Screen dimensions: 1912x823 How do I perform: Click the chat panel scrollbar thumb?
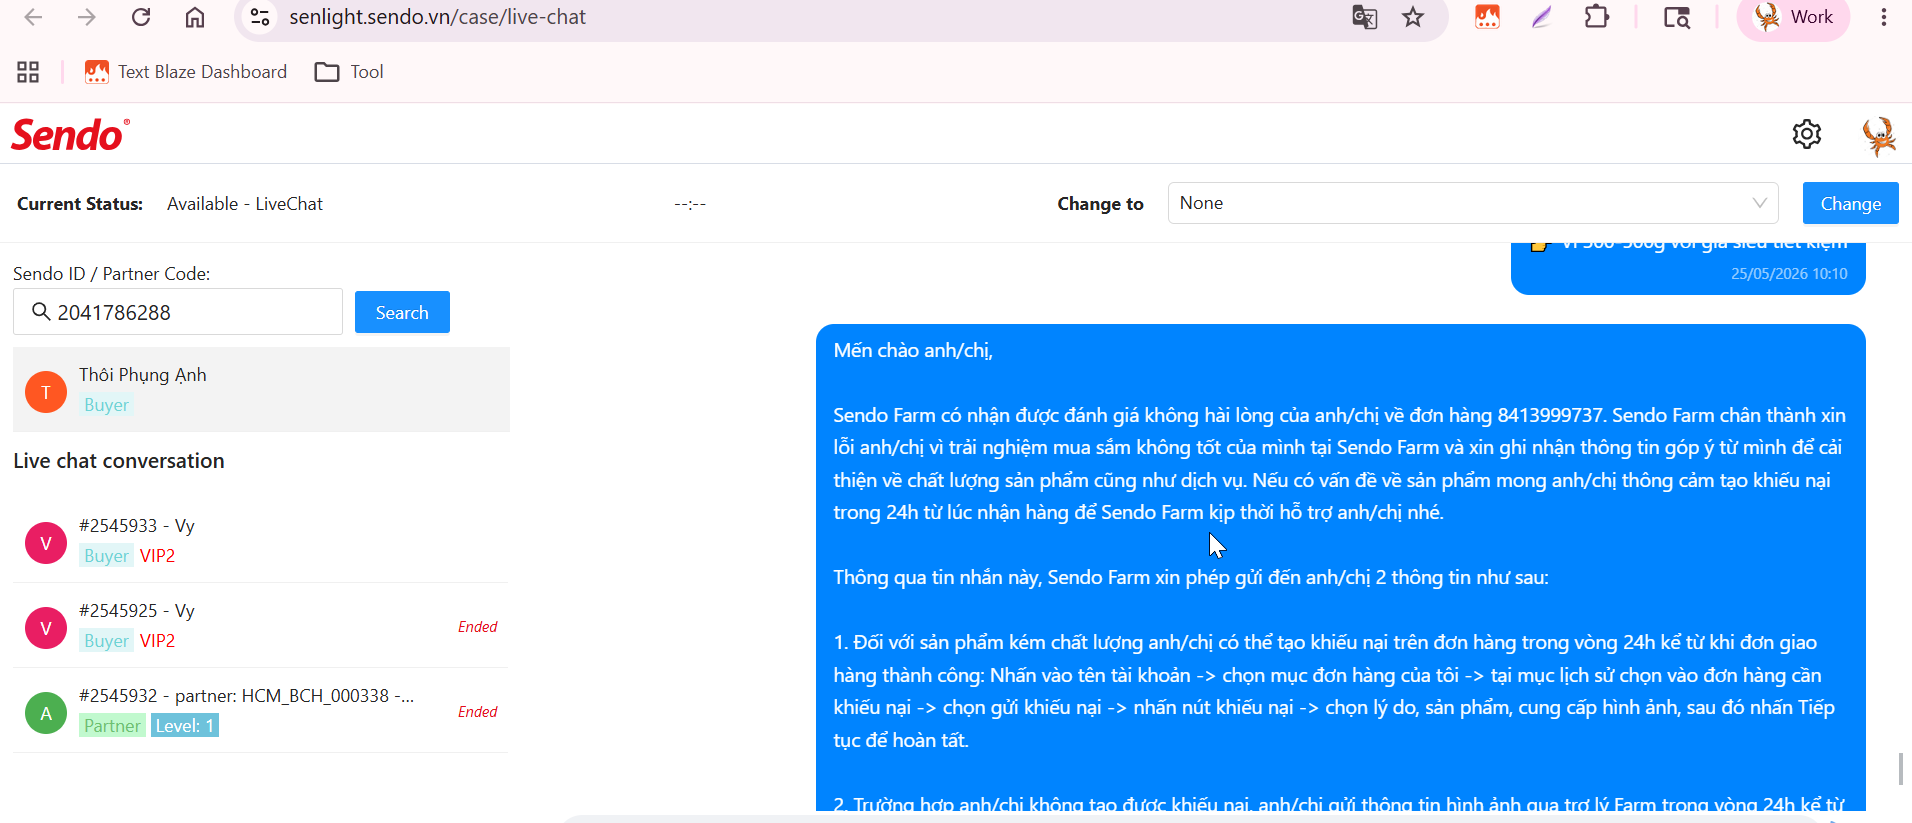pyautogui.click(x=1900, y=769)
